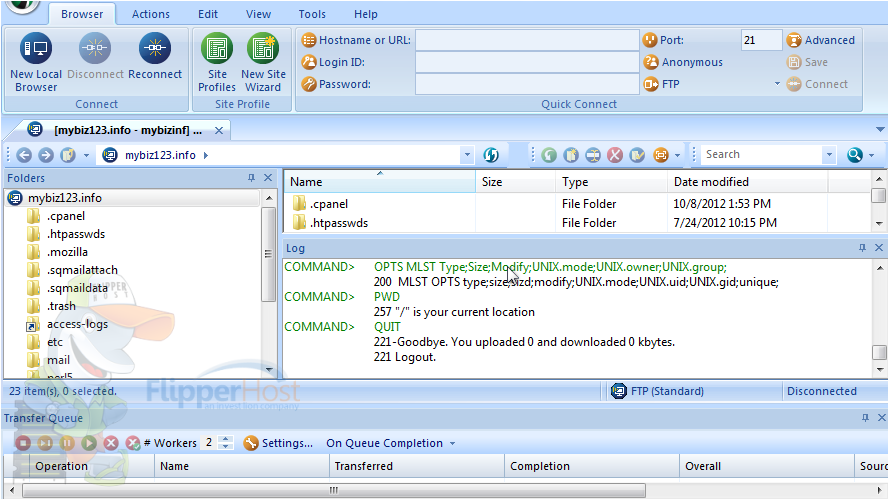Click the rename toolbar icon
The image size is (889, 500).
click(x=593, y=155)
